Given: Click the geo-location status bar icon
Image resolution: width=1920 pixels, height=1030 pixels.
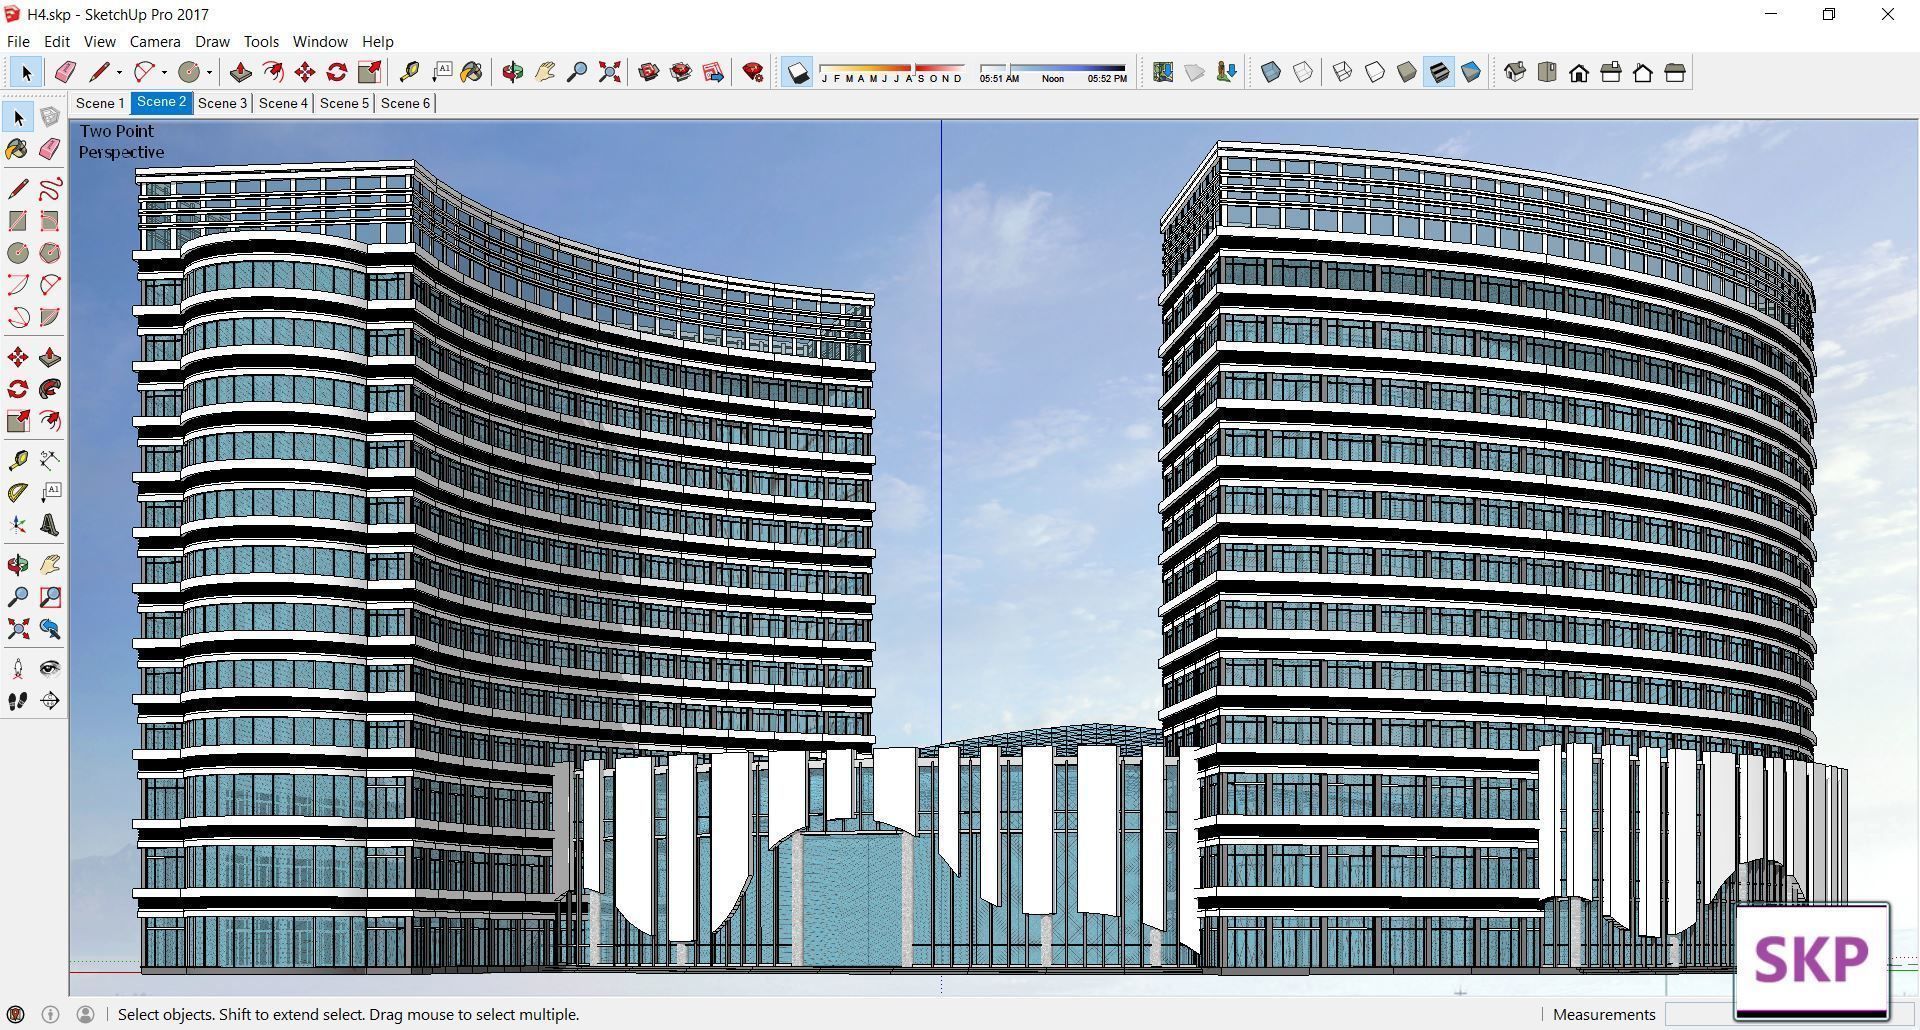Looking at the screenshot, I should tap(16, 1014).
